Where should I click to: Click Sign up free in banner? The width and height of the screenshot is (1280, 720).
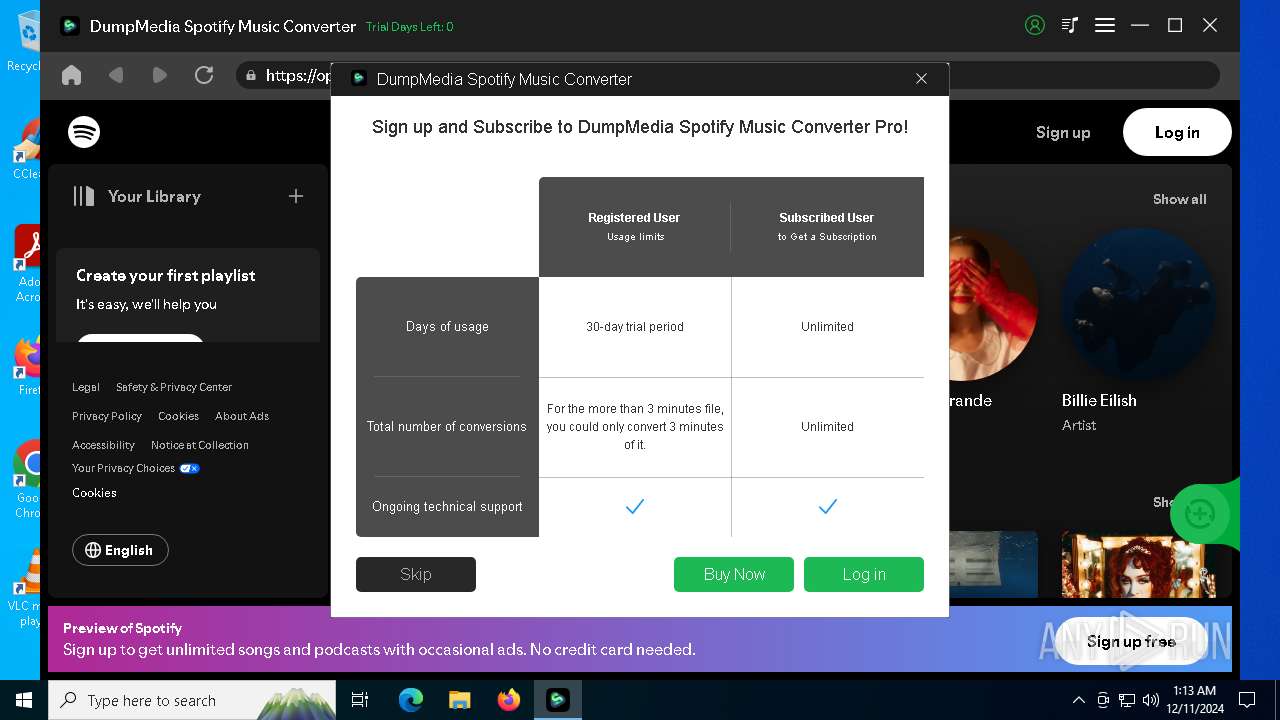coord(1131,641)
